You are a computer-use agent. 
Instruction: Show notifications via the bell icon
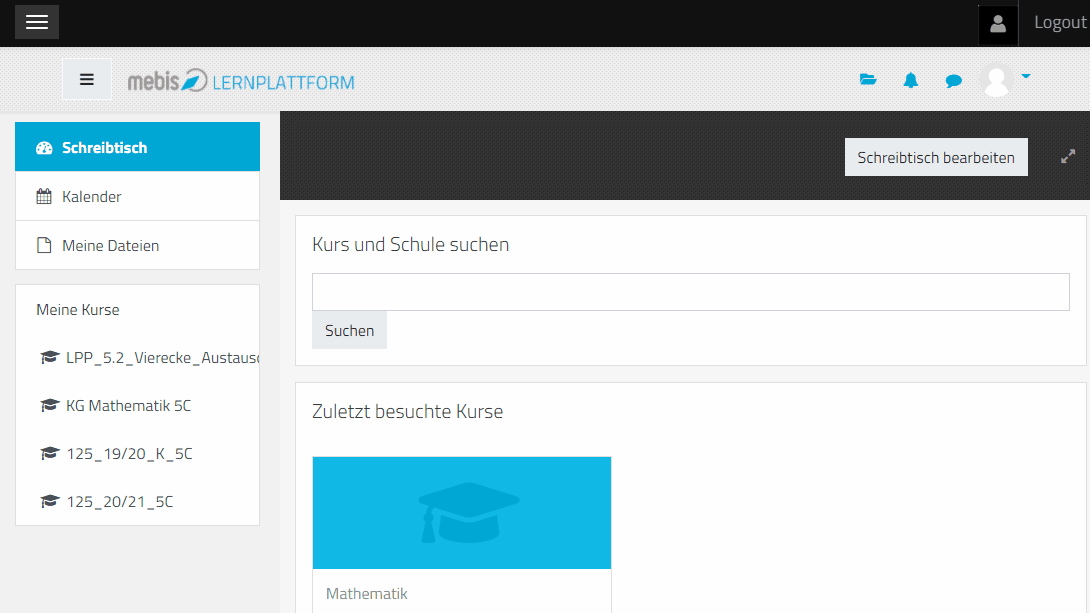(x=911, y=80)
